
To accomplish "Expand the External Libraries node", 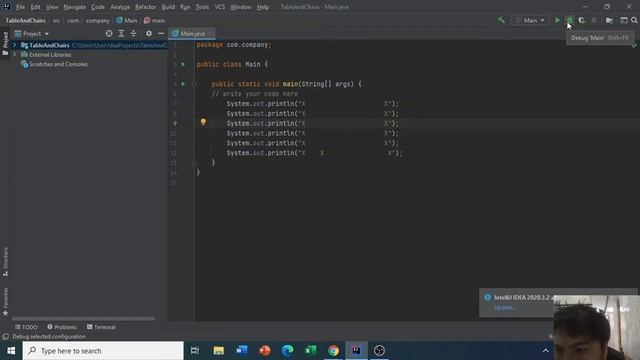I will [x=15, y=54].
